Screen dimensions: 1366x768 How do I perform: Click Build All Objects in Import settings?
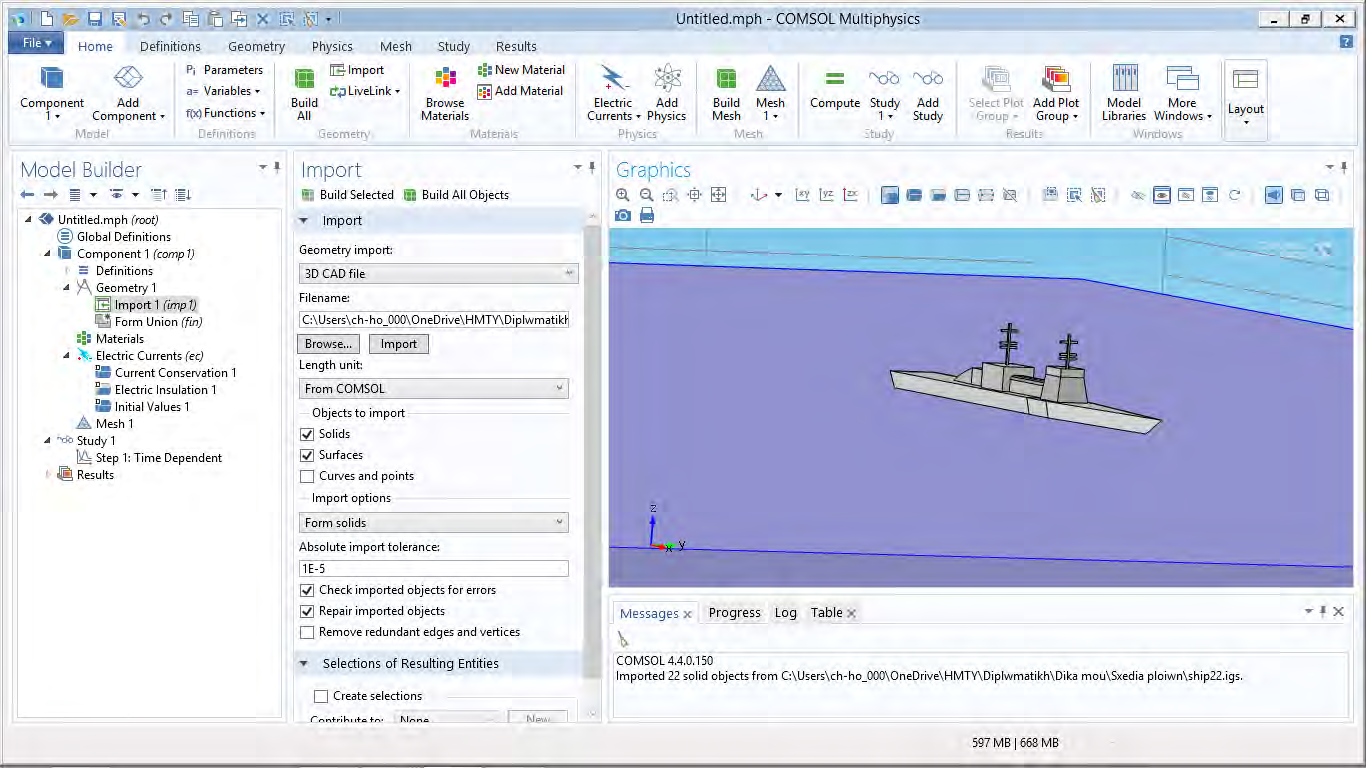[x=456, y=195]
